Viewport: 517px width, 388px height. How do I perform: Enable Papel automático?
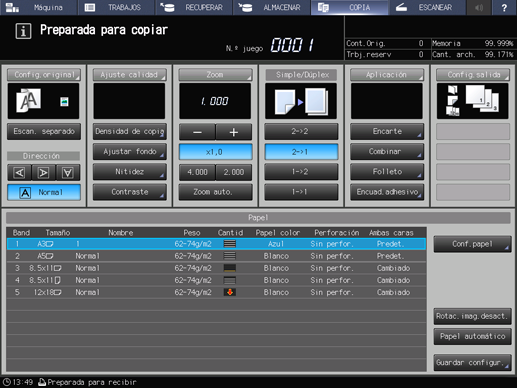472,336
